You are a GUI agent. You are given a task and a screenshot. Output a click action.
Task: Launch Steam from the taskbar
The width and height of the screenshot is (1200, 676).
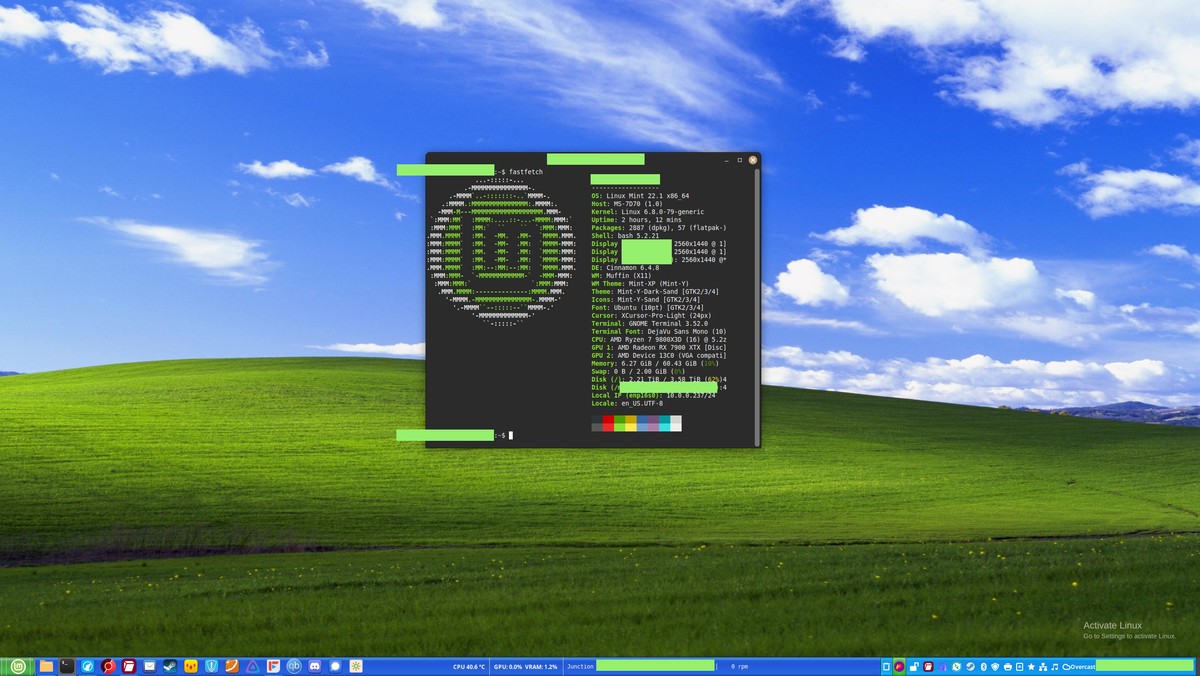click(x=170, y=666)
